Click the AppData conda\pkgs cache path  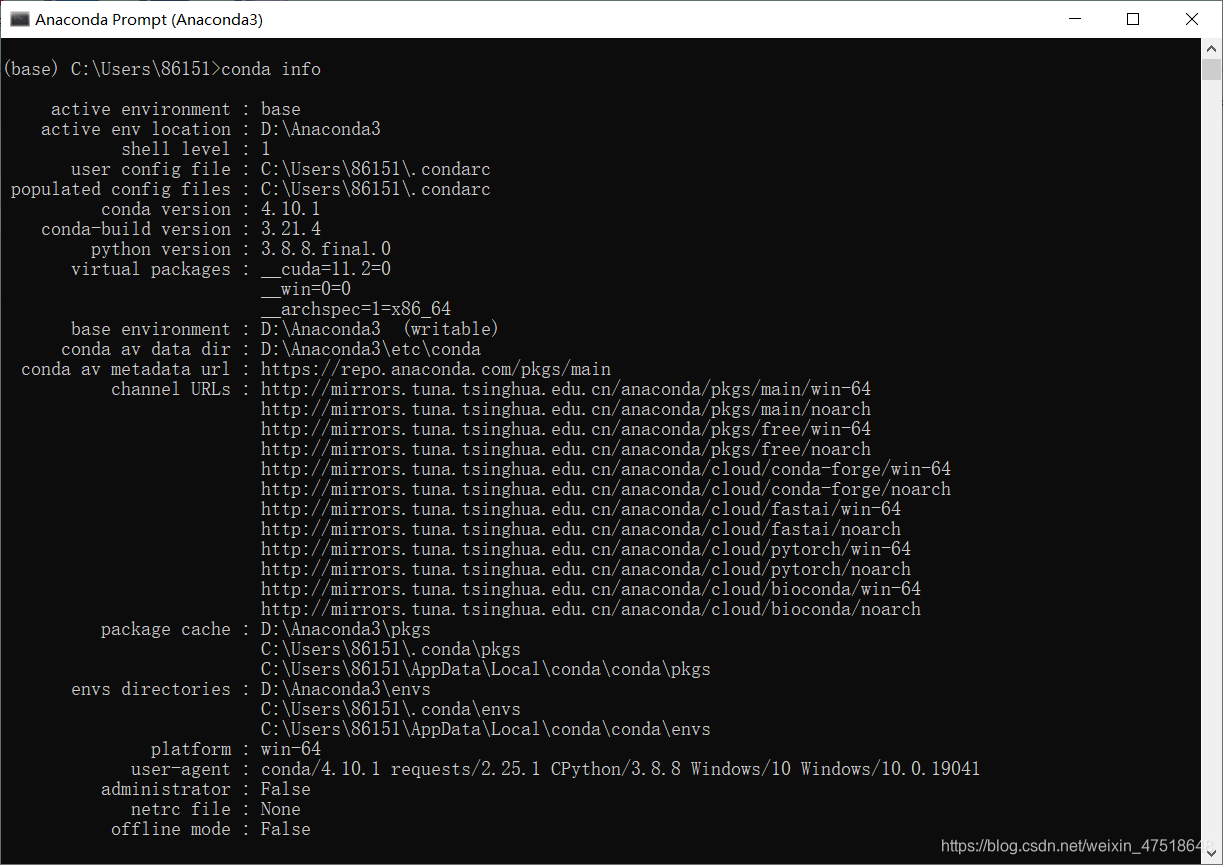486,669
